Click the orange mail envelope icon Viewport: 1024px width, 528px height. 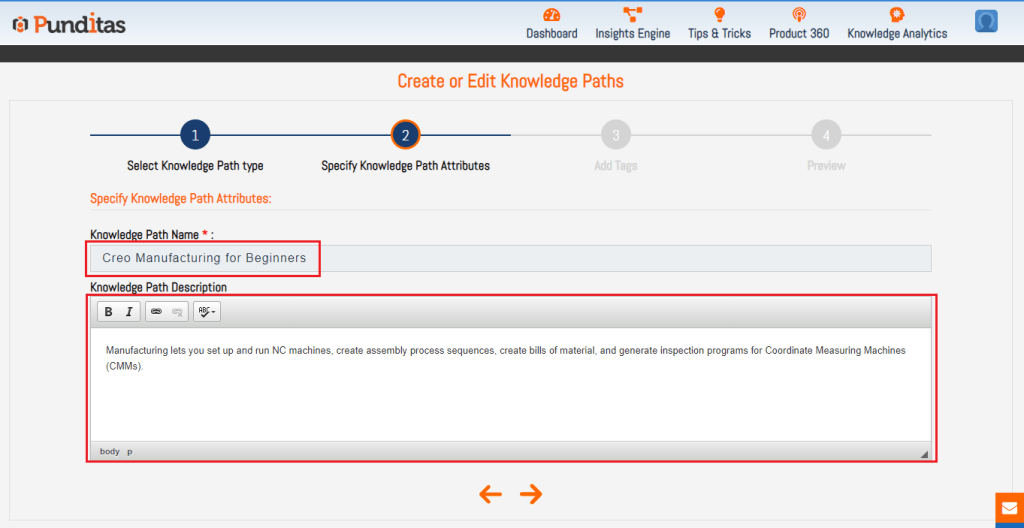(x=1009, y=509)
